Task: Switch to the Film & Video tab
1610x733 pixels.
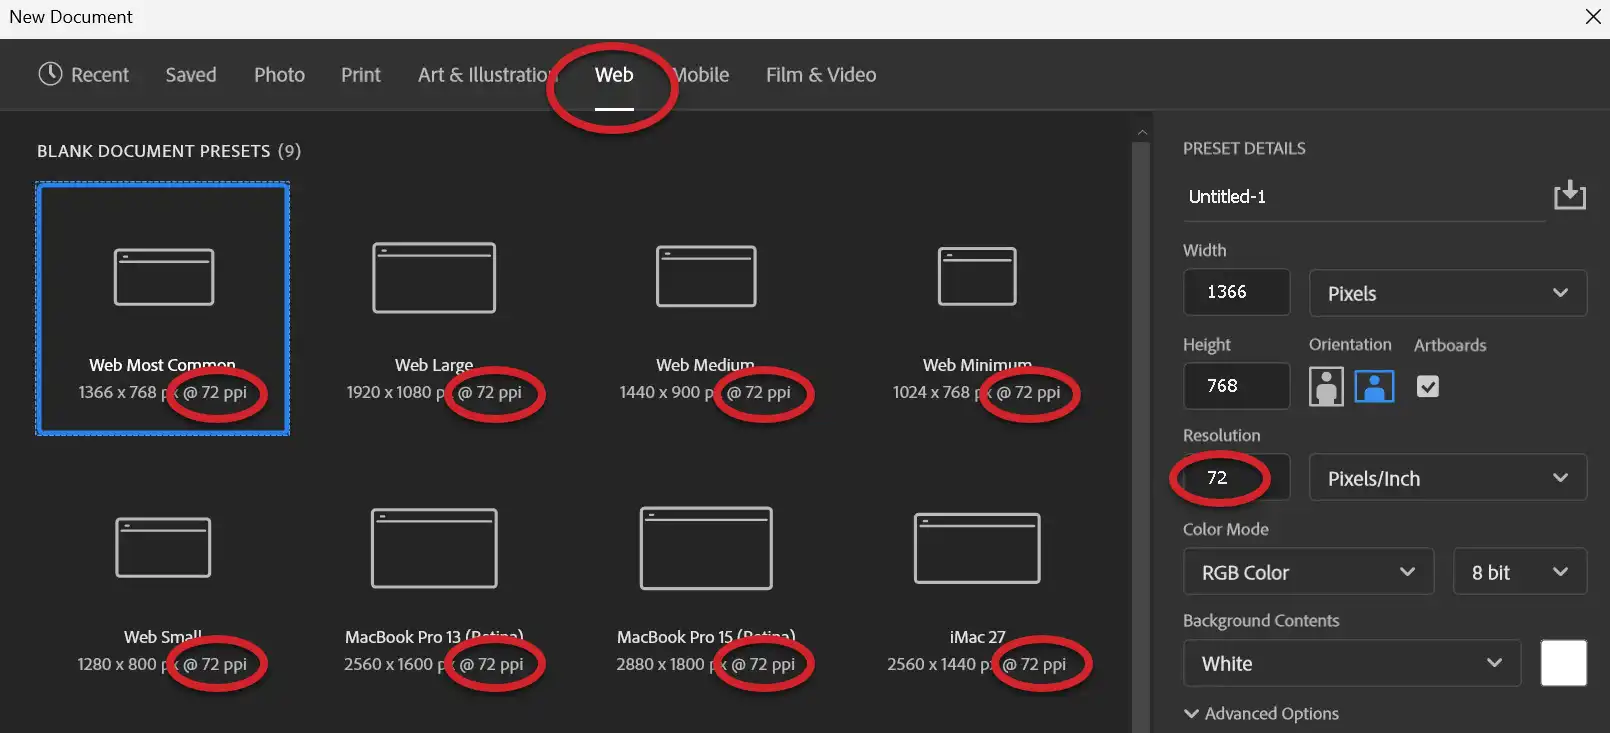Action: (821, 75)
